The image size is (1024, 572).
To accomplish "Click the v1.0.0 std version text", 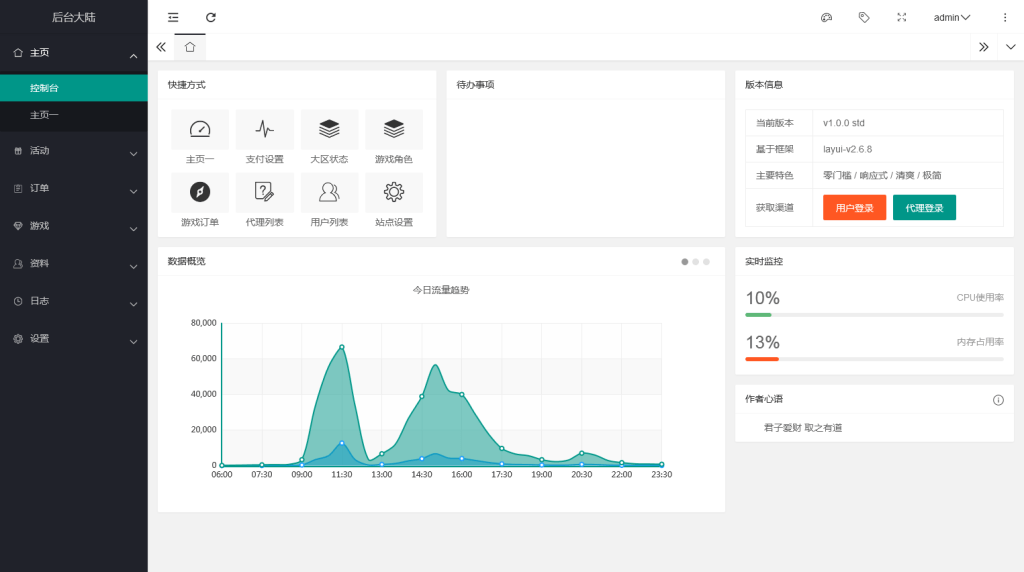I will [x=844, y=123].
